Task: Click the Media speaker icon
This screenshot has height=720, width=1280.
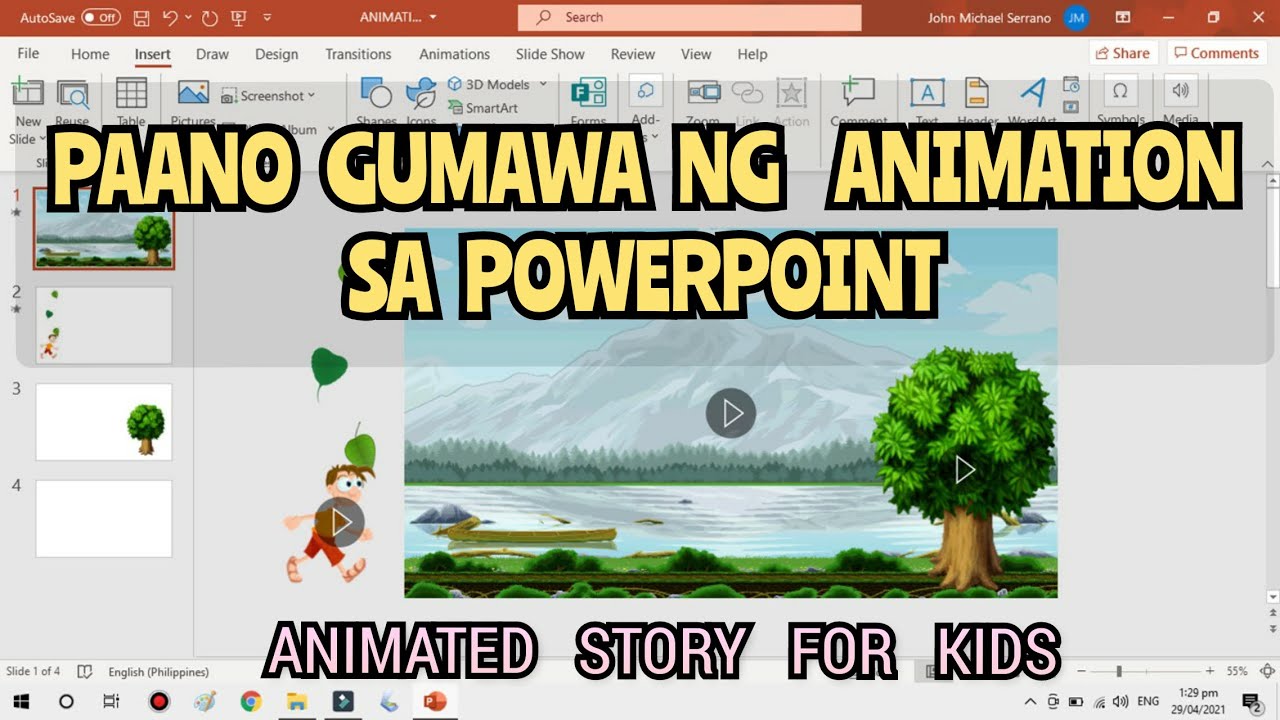Action: [1181, 92]
